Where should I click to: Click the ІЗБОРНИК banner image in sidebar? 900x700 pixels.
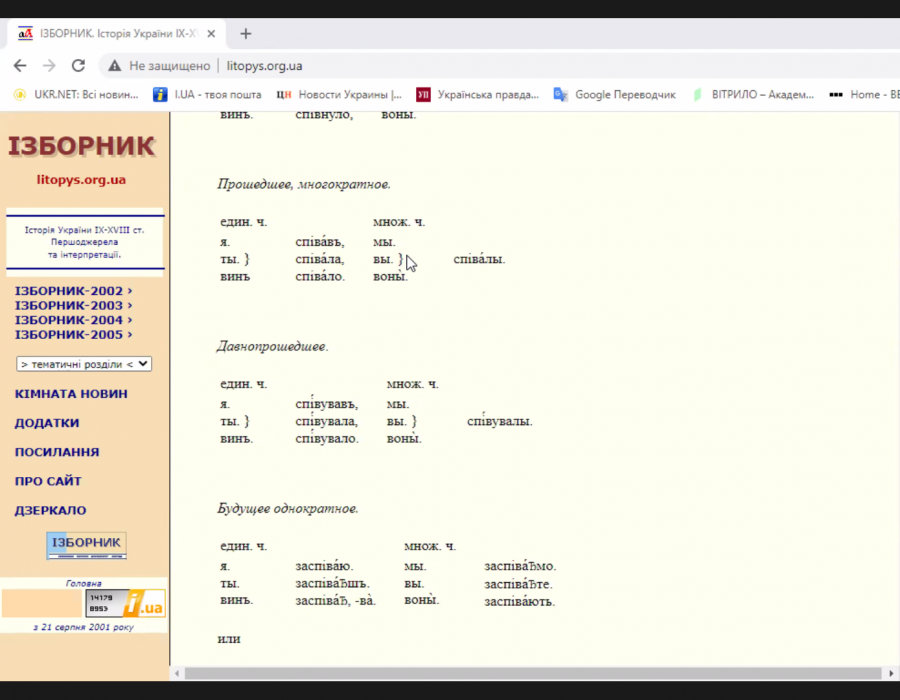click(x=86, y=544)
